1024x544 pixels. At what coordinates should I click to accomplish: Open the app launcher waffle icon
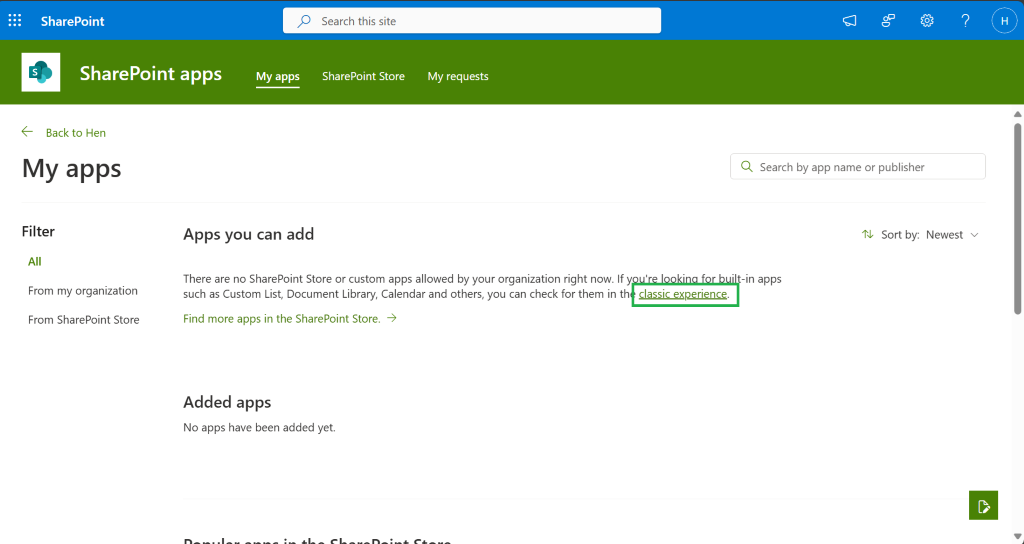[x=15, y=21]
